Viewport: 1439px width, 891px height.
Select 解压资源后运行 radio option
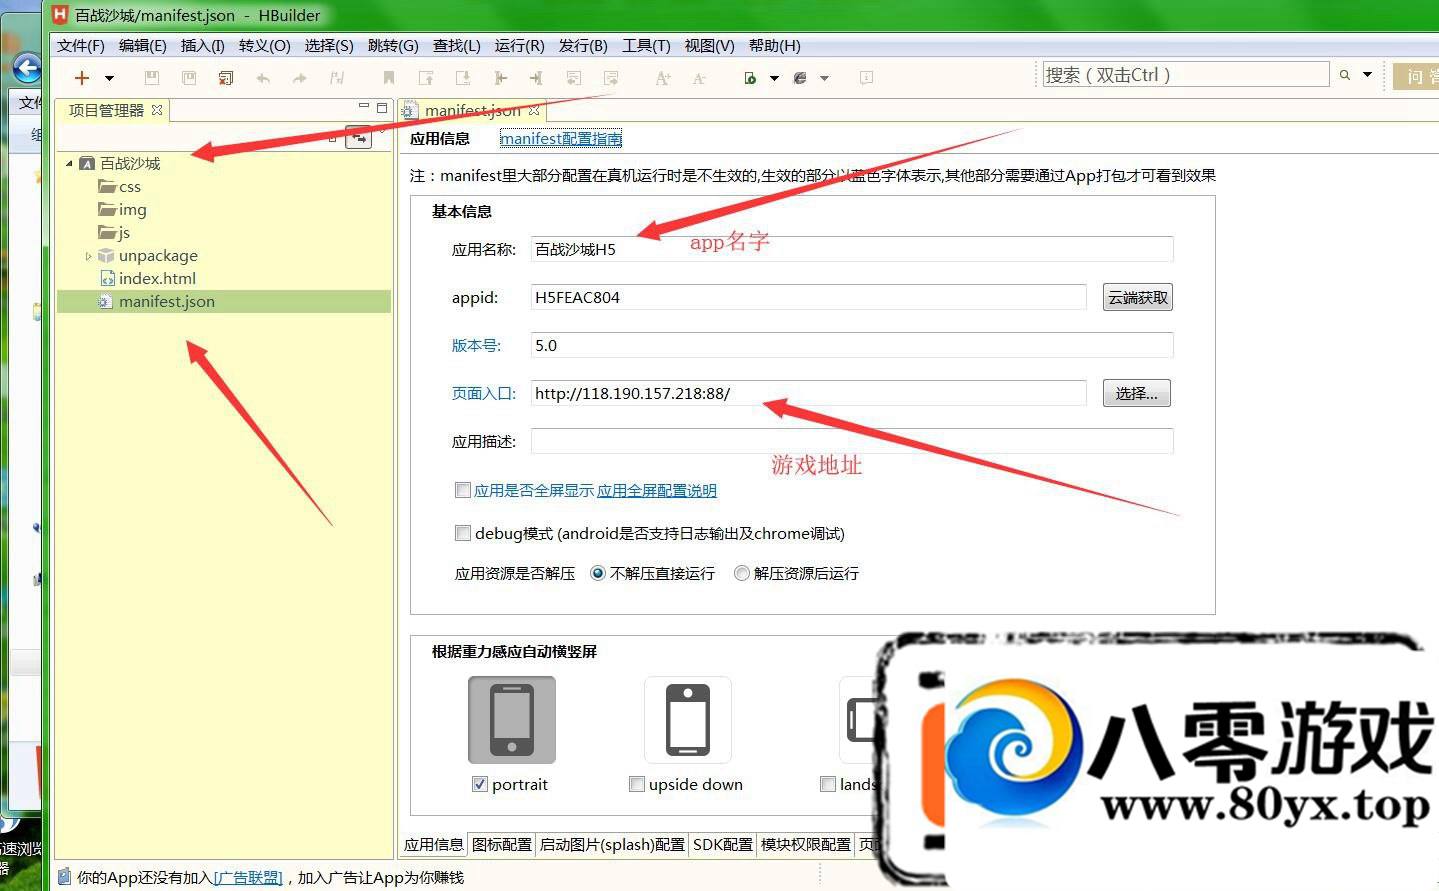coord(741,573)
